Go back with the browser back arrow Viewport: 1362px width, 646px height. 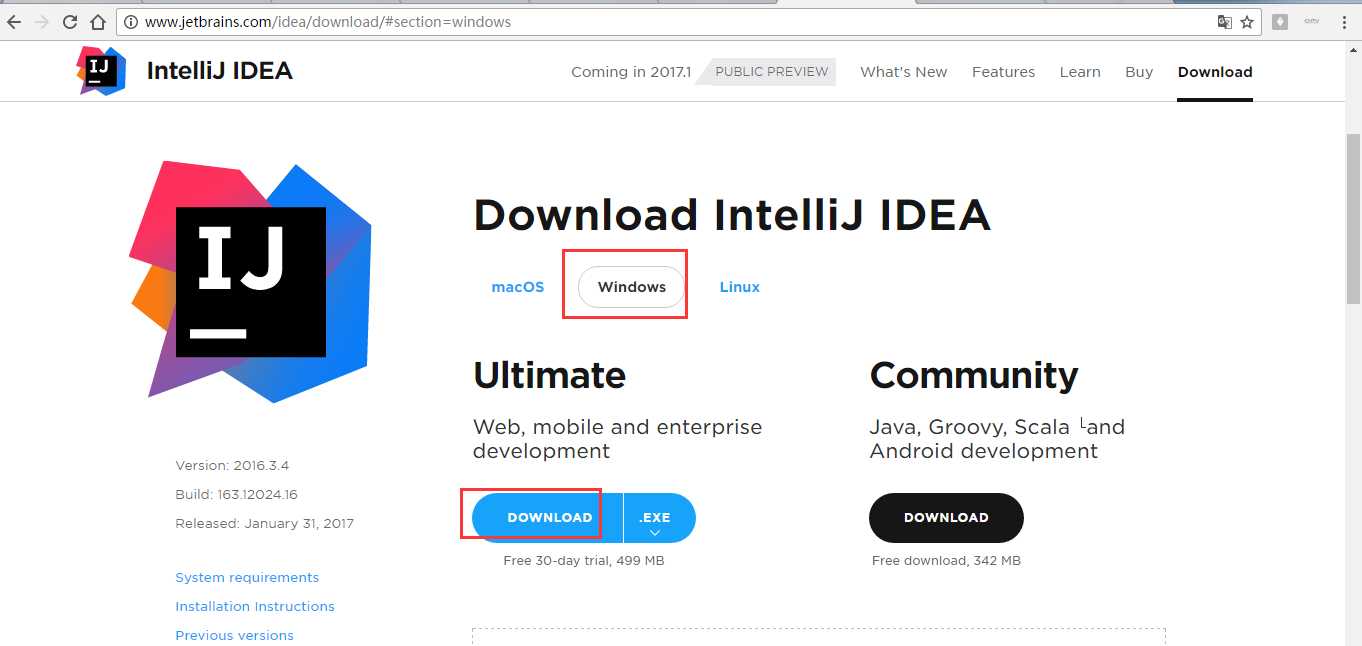coord(14,22)
